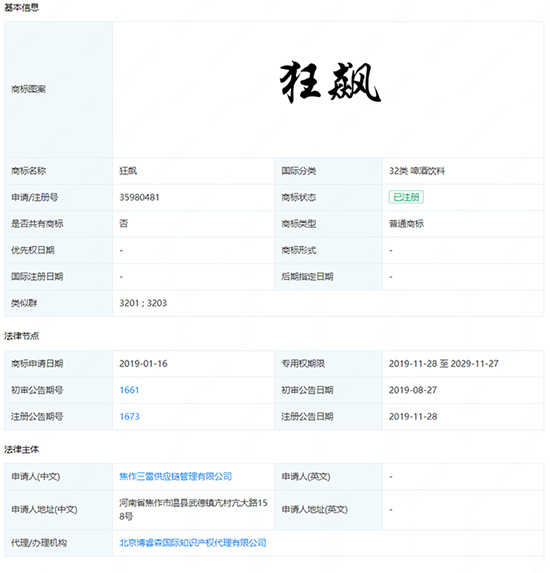Click the 商标申请日期 label cell
This screenshot has width=550, height=573.
(58, 364)
